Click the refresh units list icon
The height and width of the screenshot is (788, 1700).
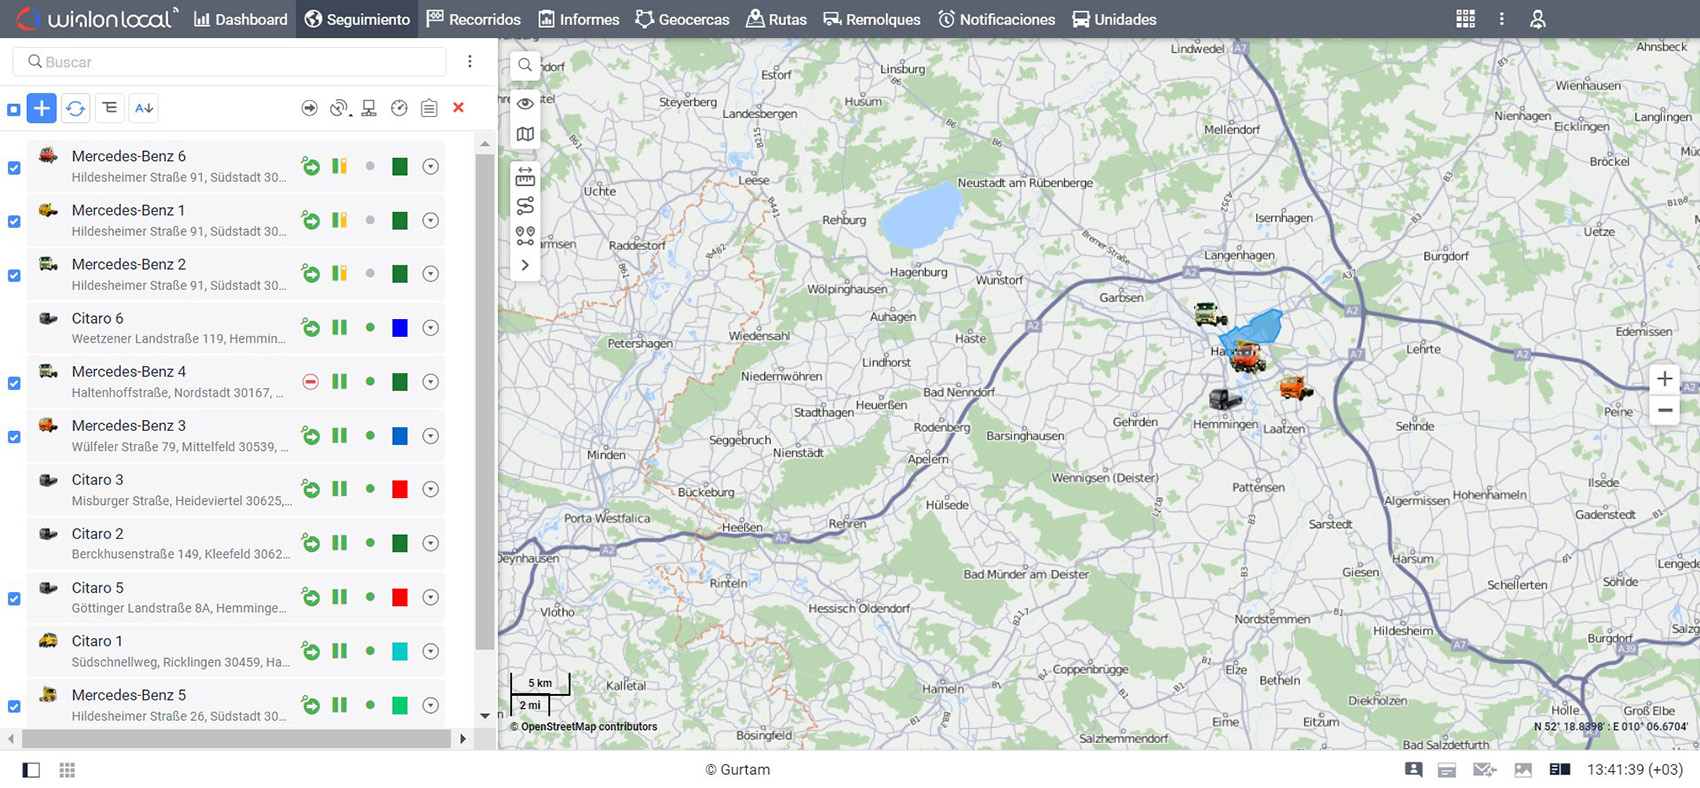(x=76, y=108)
